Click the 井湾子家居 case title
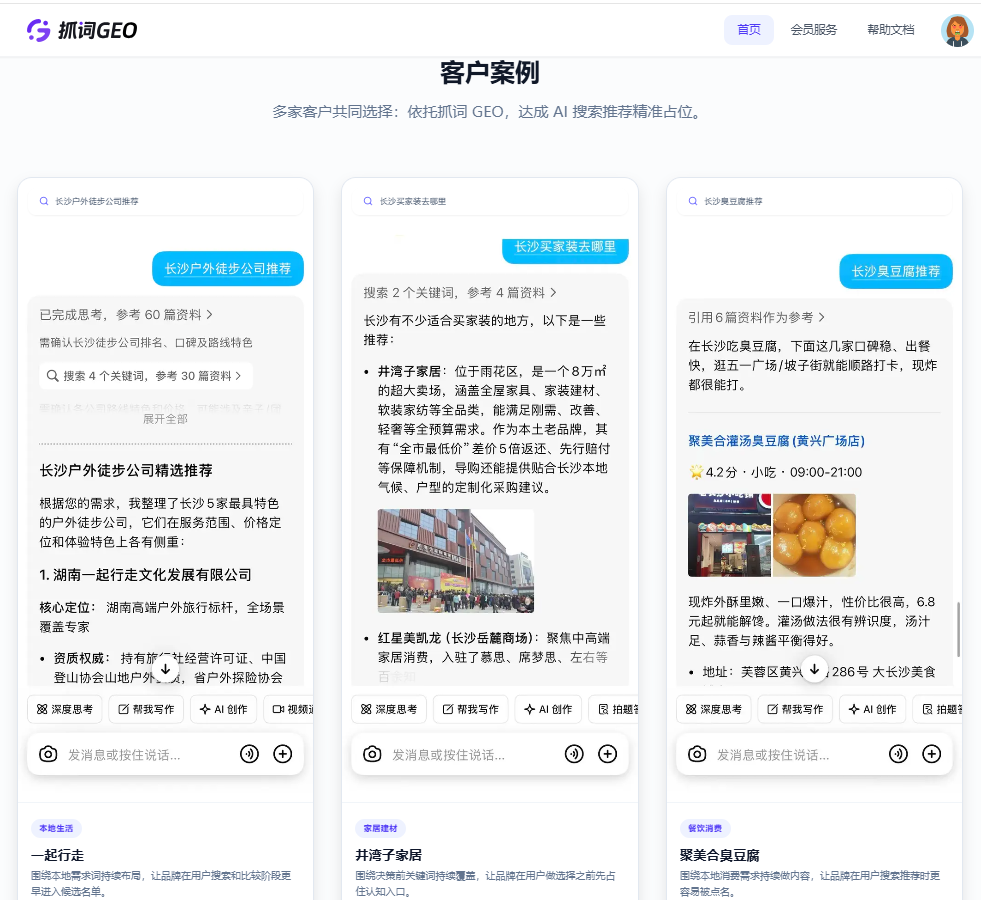 (389, 855)
